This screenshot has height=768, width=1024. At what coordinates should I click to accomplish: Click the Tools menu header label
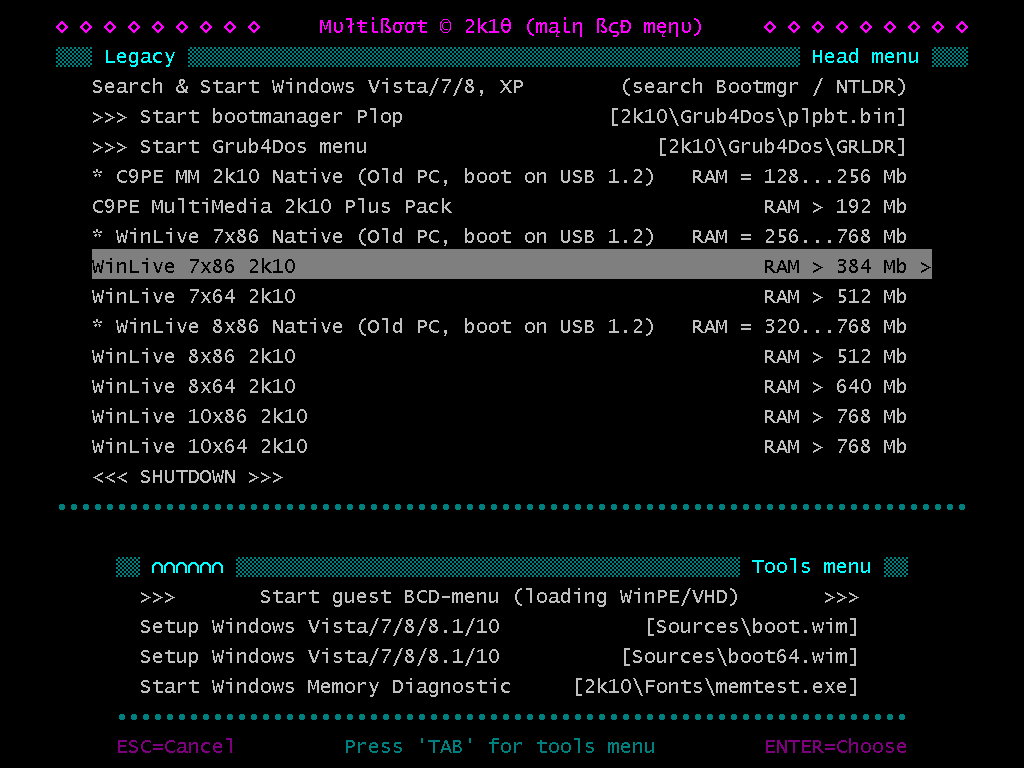pos(811,567)
